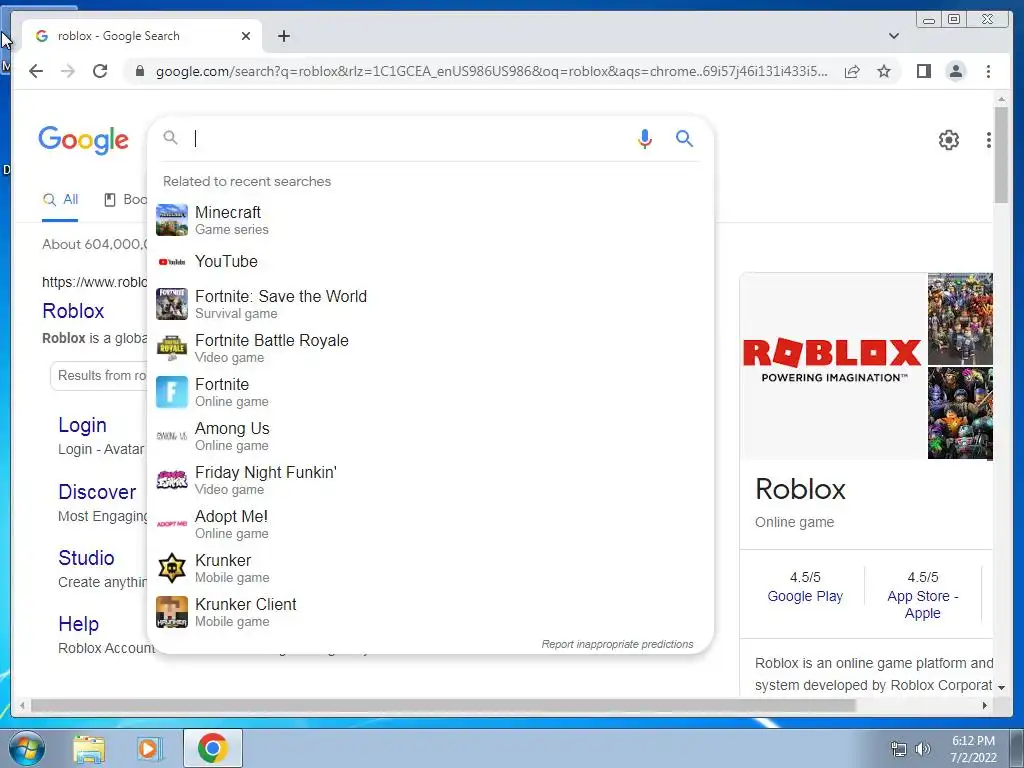1024x768 pixels.
Task: Open a new tab with the plus button
Action: point(283,36)
